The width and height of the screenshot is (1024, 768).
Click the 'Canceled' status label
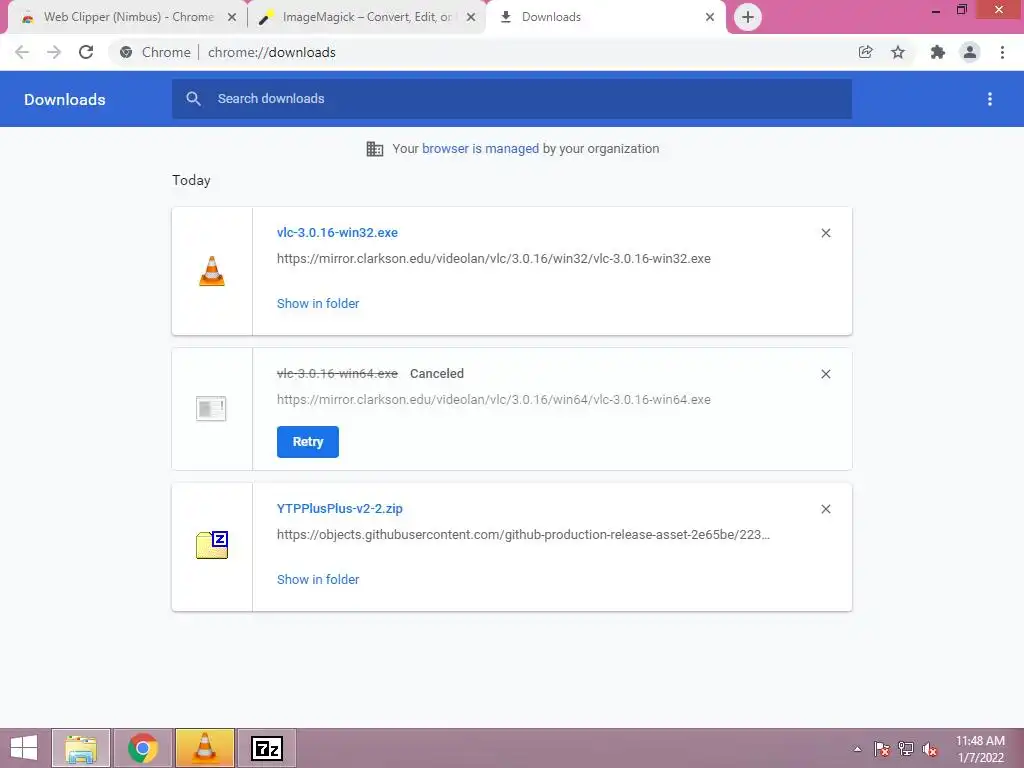point(437,374)
